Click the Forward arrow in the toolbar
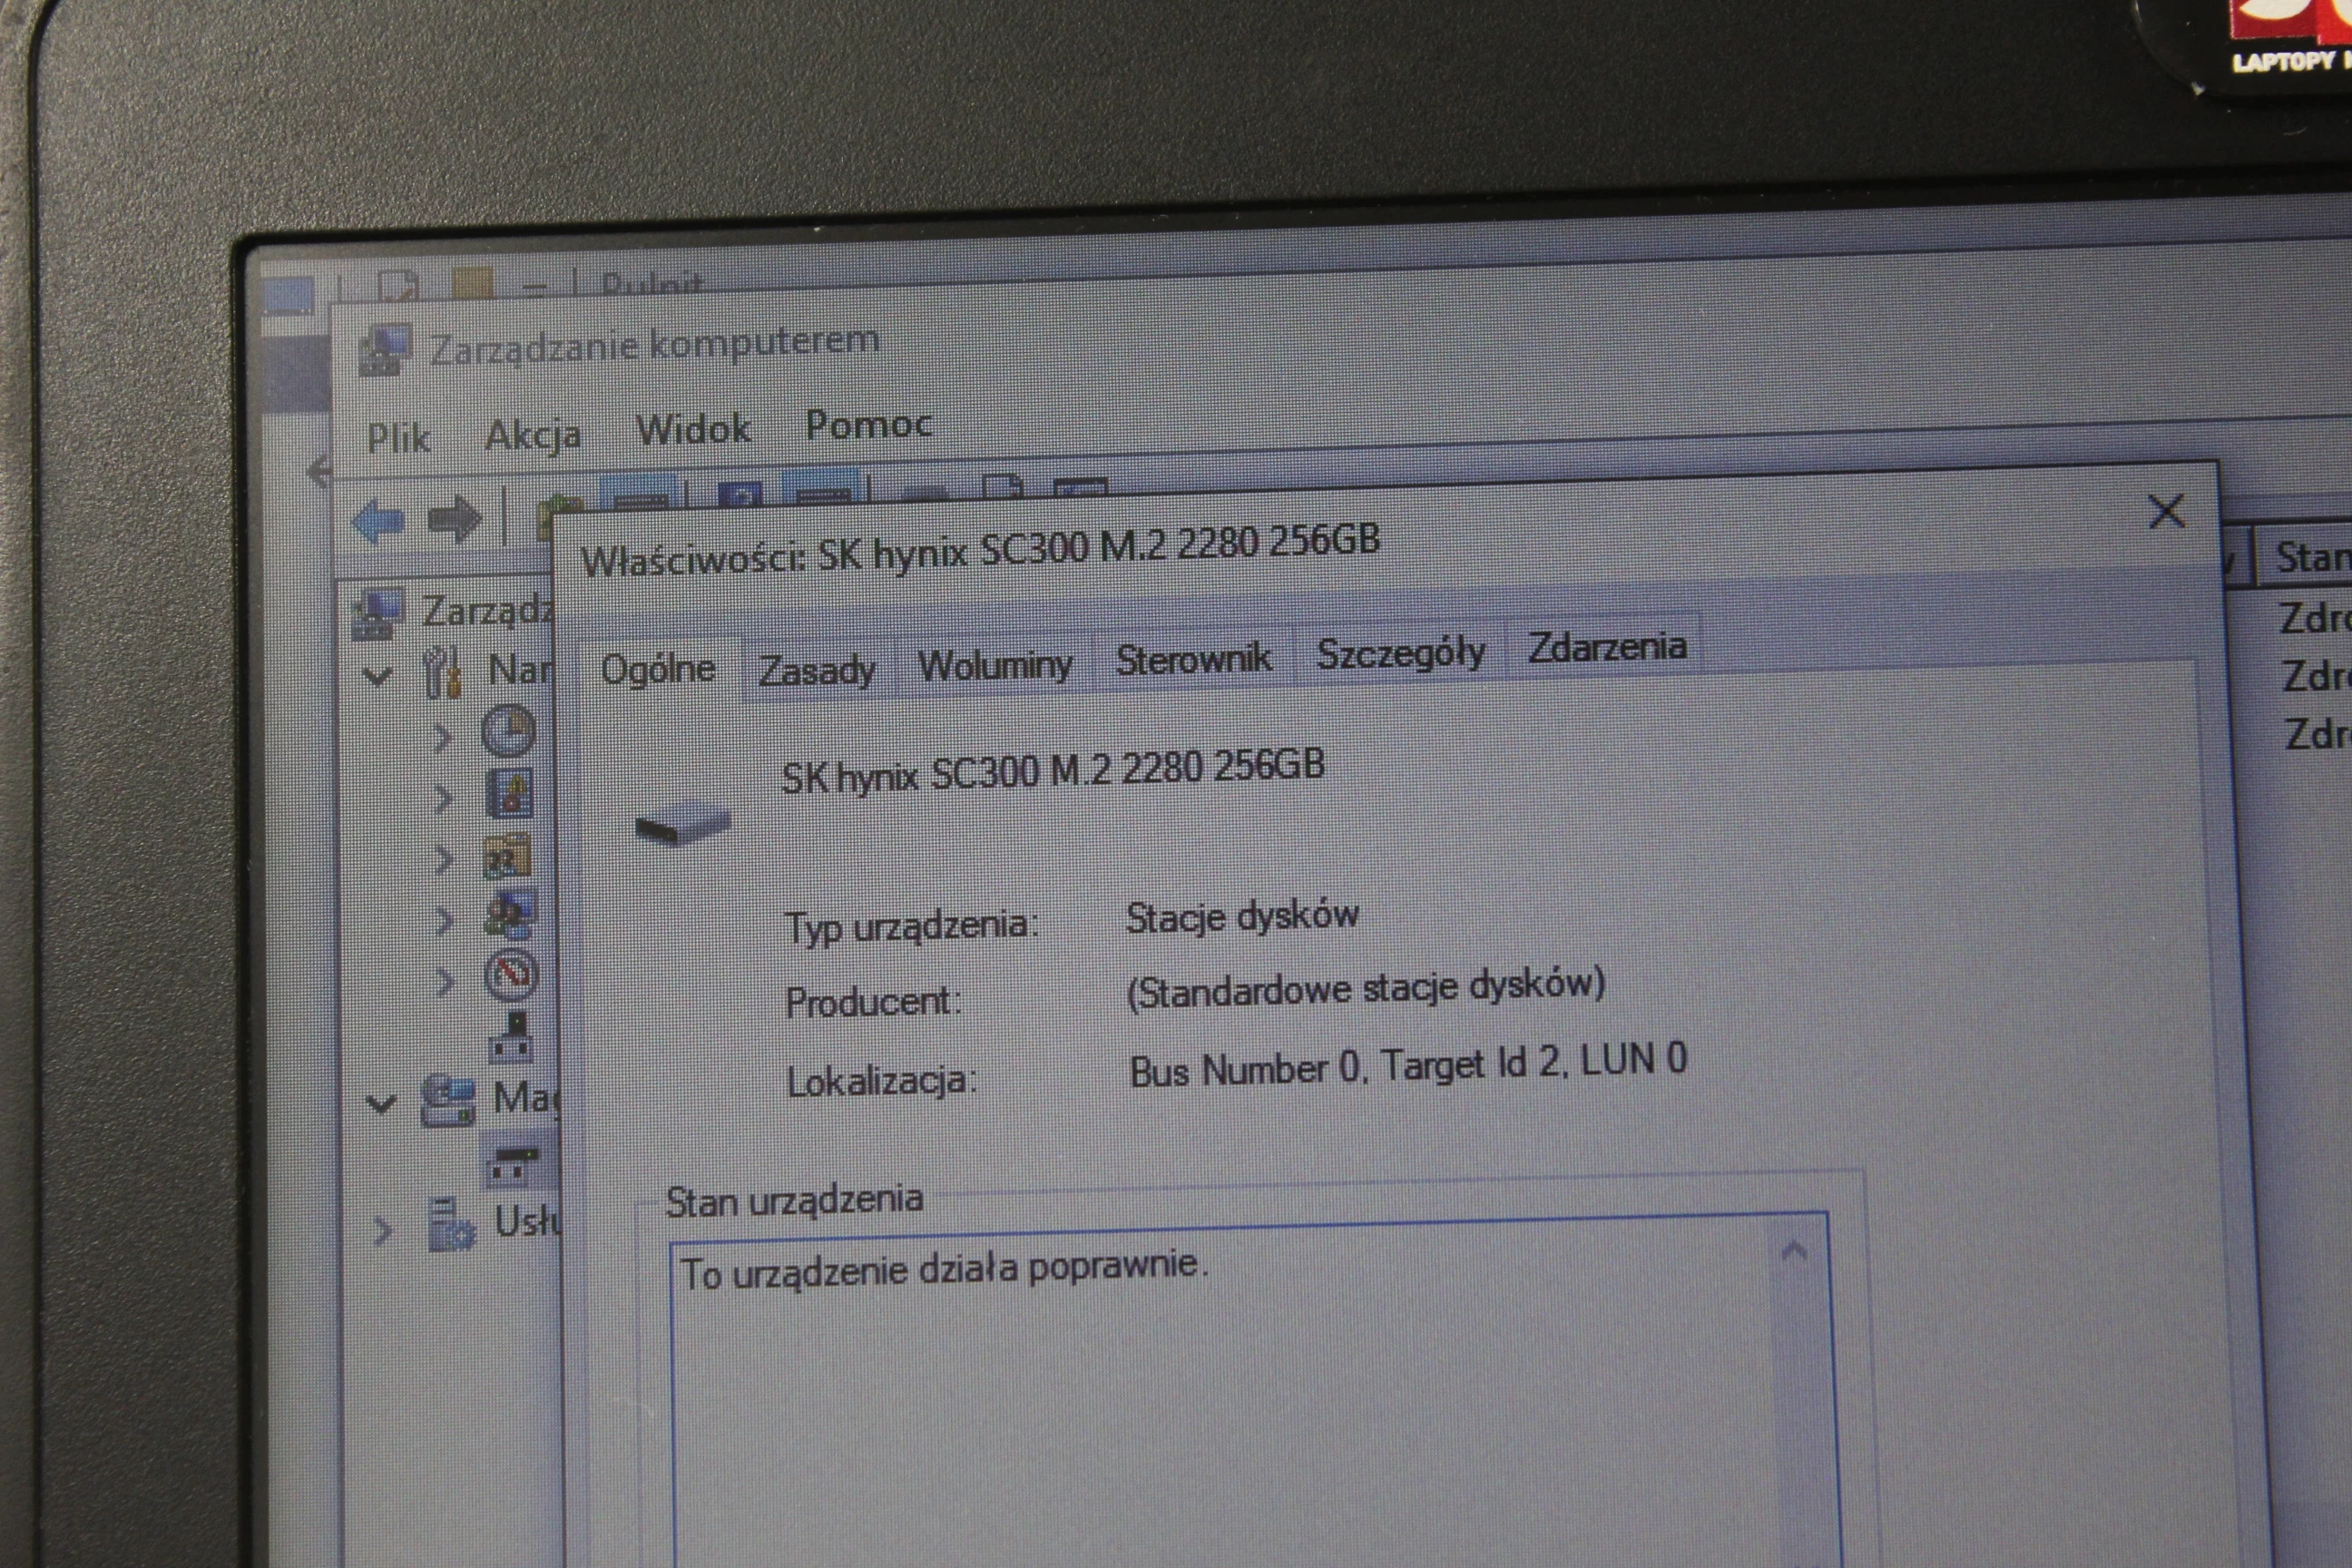 click(x=455, y=518)
